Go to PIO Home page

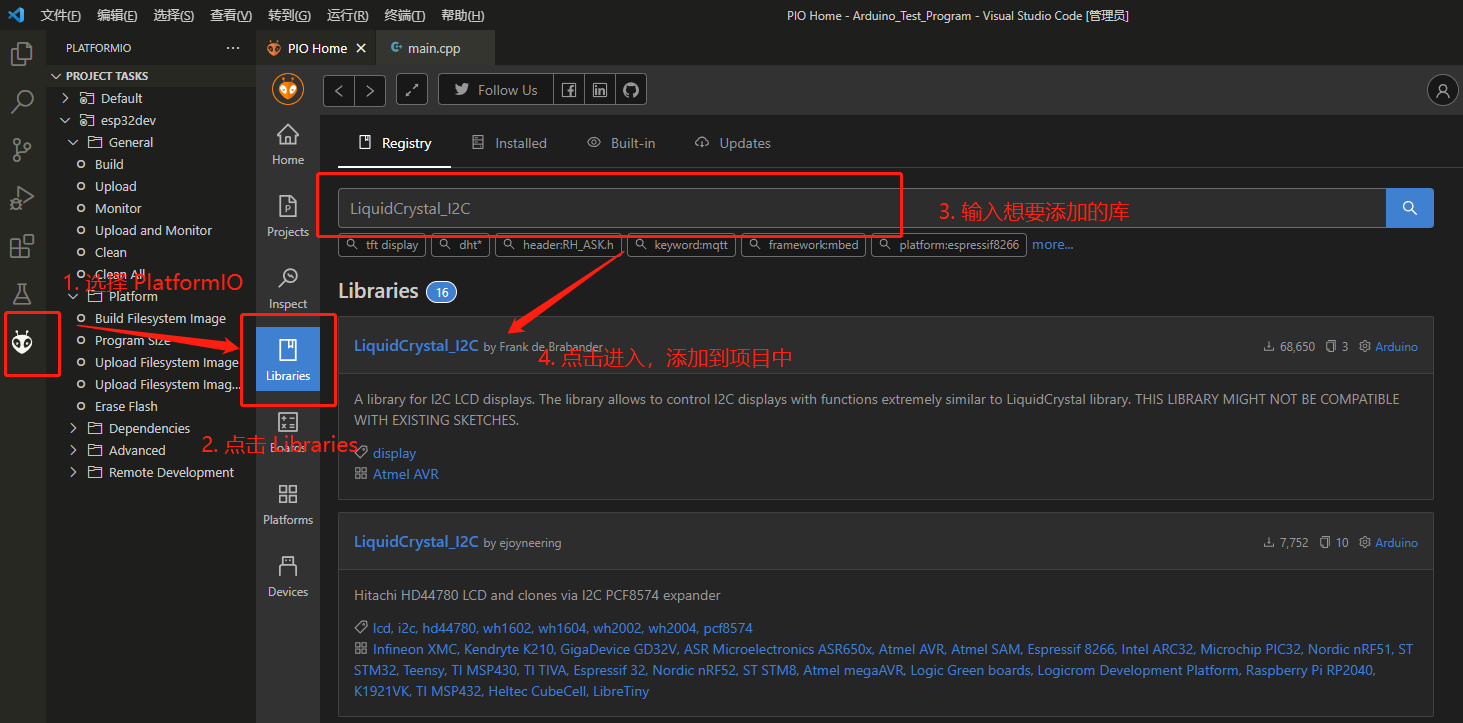[288, 144]
